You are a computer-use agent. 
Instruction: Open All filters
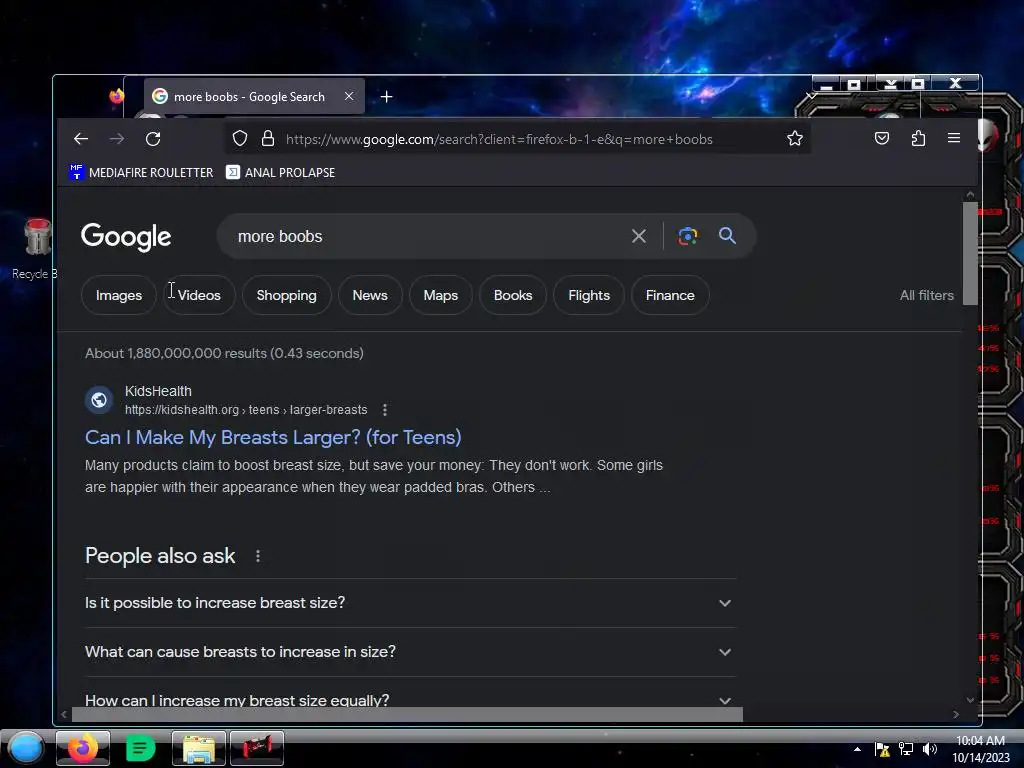click(927, 295)
